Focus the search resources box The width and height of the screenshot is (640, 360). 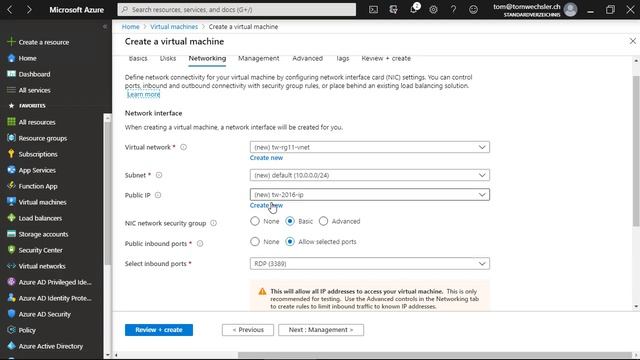237,9
